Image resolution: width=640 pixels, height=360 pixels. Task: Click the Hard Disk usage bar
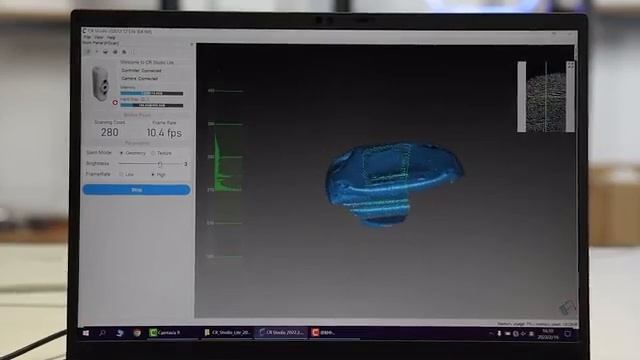coord(151,105)
